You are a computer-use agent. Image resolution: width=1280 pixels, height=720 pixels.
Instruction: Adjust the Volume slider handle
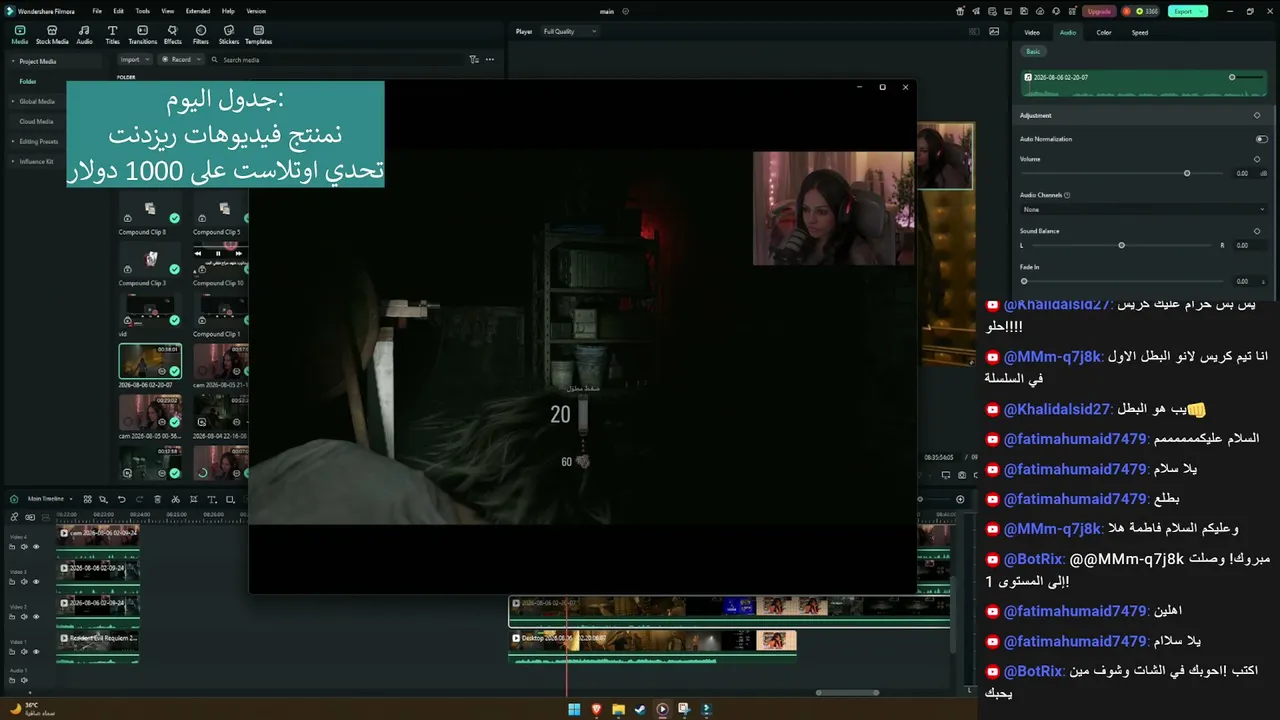1187,174
